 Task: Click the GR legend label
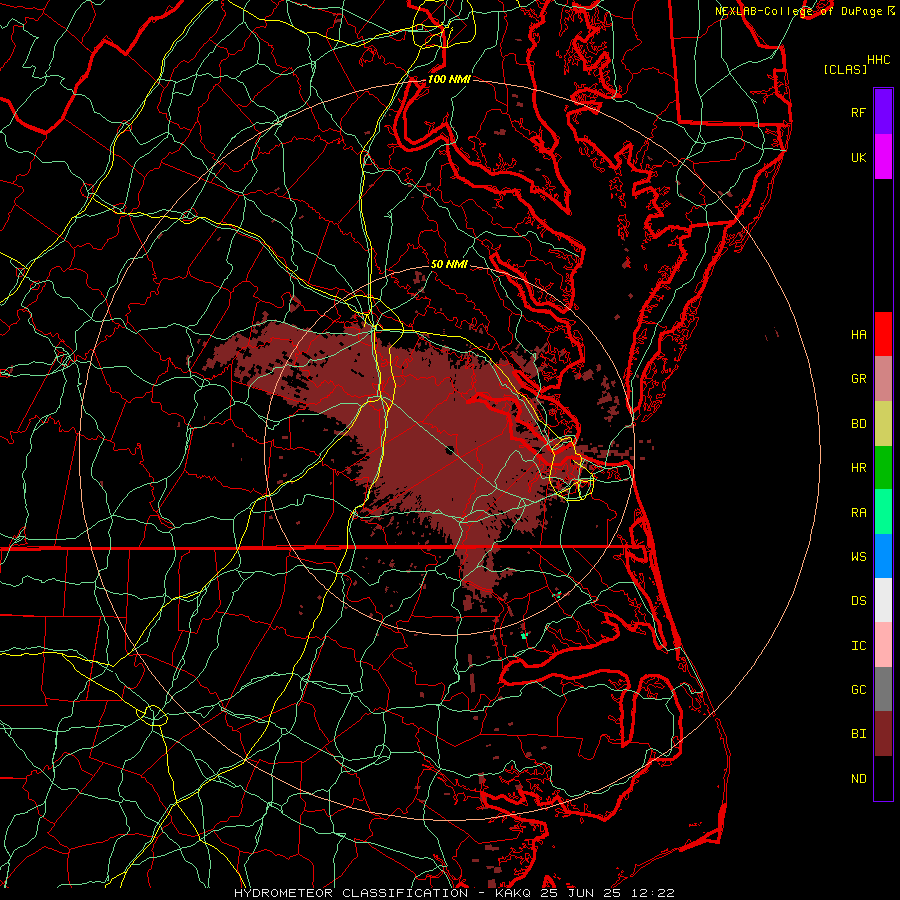tap(858, 379)
